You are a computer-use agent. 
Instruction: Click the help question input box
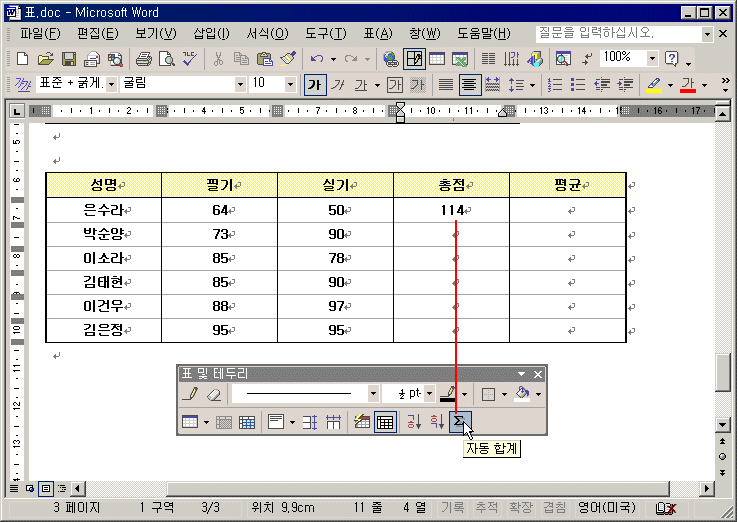[618, 34]
